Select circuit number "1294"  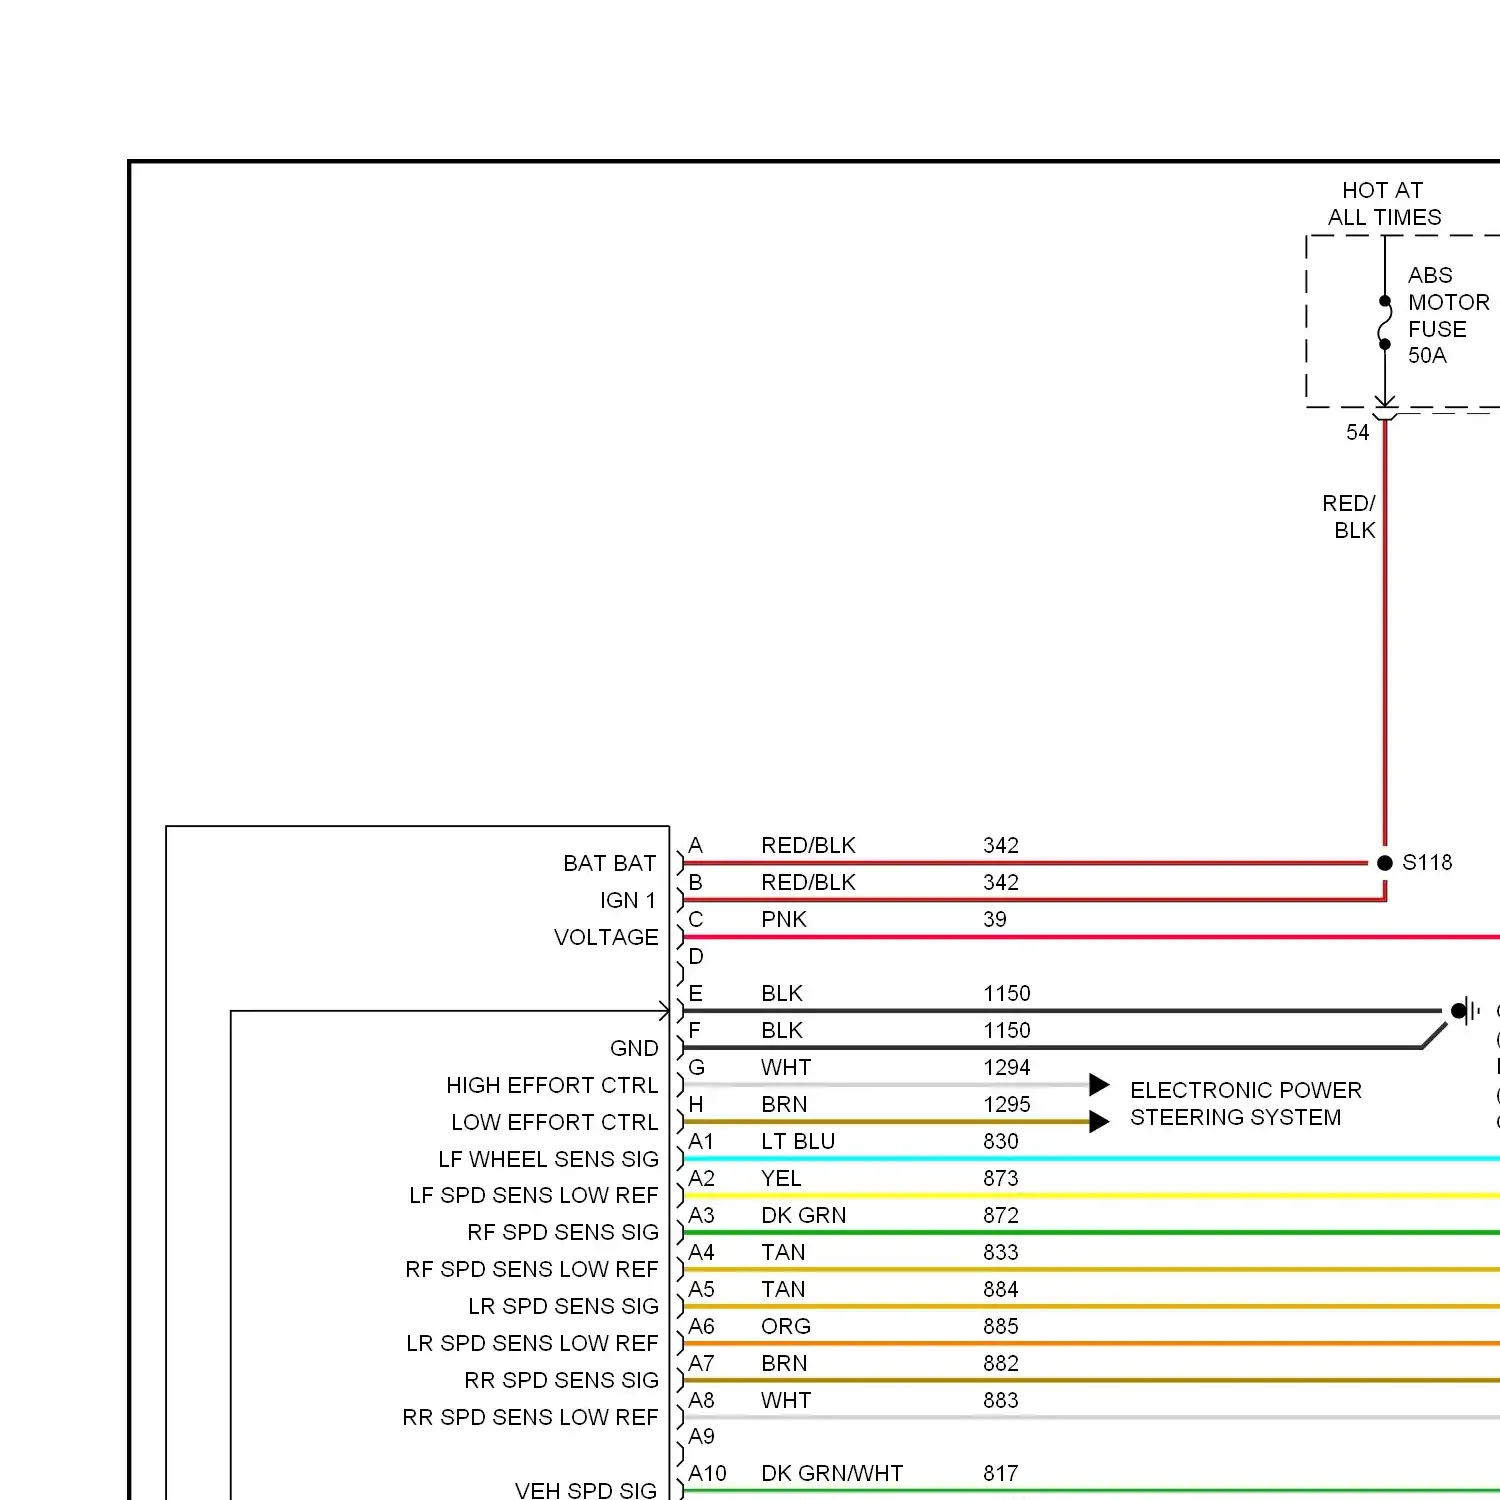click(1007, 1068)
